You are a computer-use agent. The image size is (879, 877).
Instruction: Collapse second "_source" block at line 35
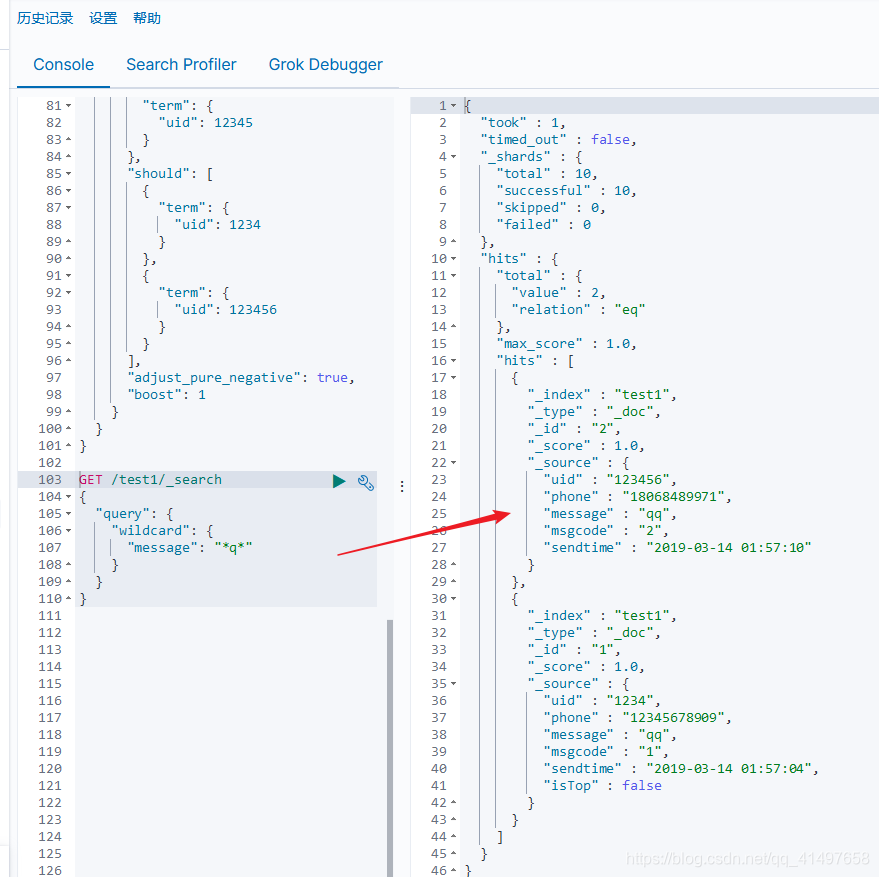454,684
